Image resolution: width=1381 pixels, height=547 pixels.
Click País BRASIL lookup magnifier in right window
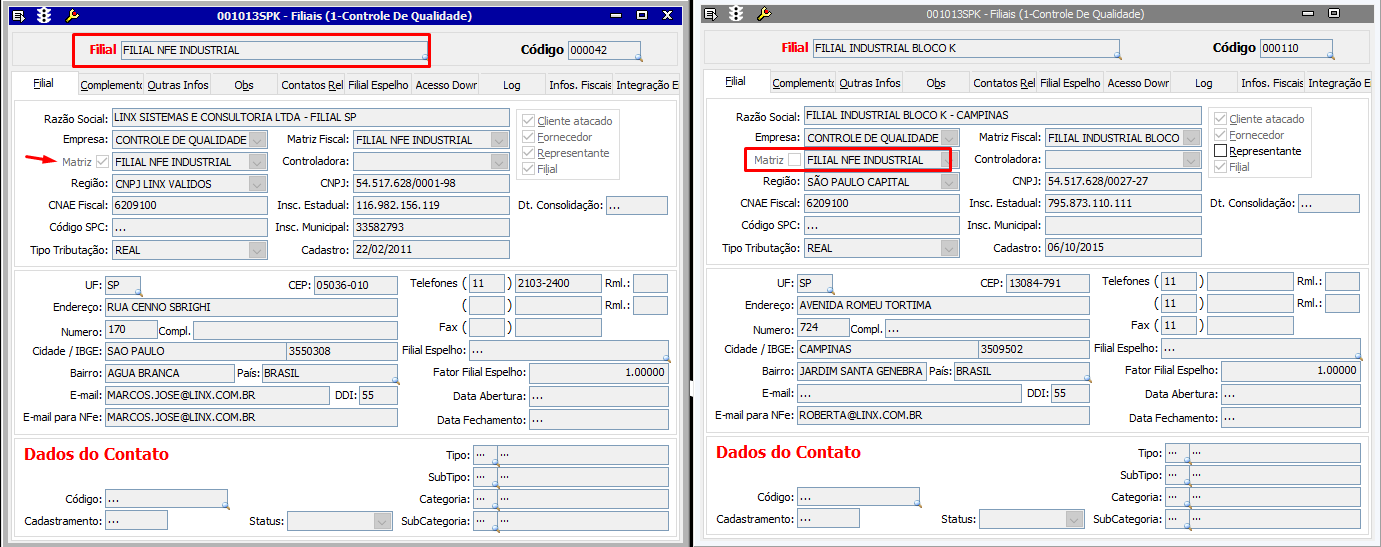click(1086, 378)
